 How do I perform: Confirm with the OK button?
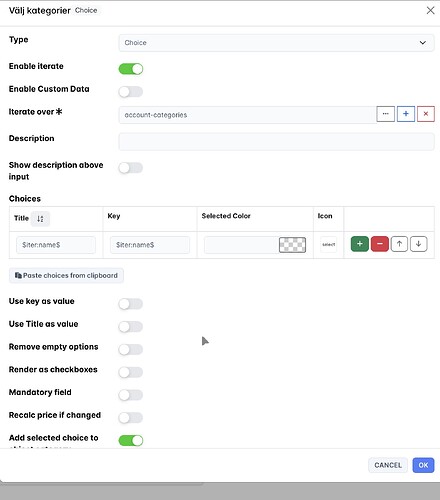423,465
